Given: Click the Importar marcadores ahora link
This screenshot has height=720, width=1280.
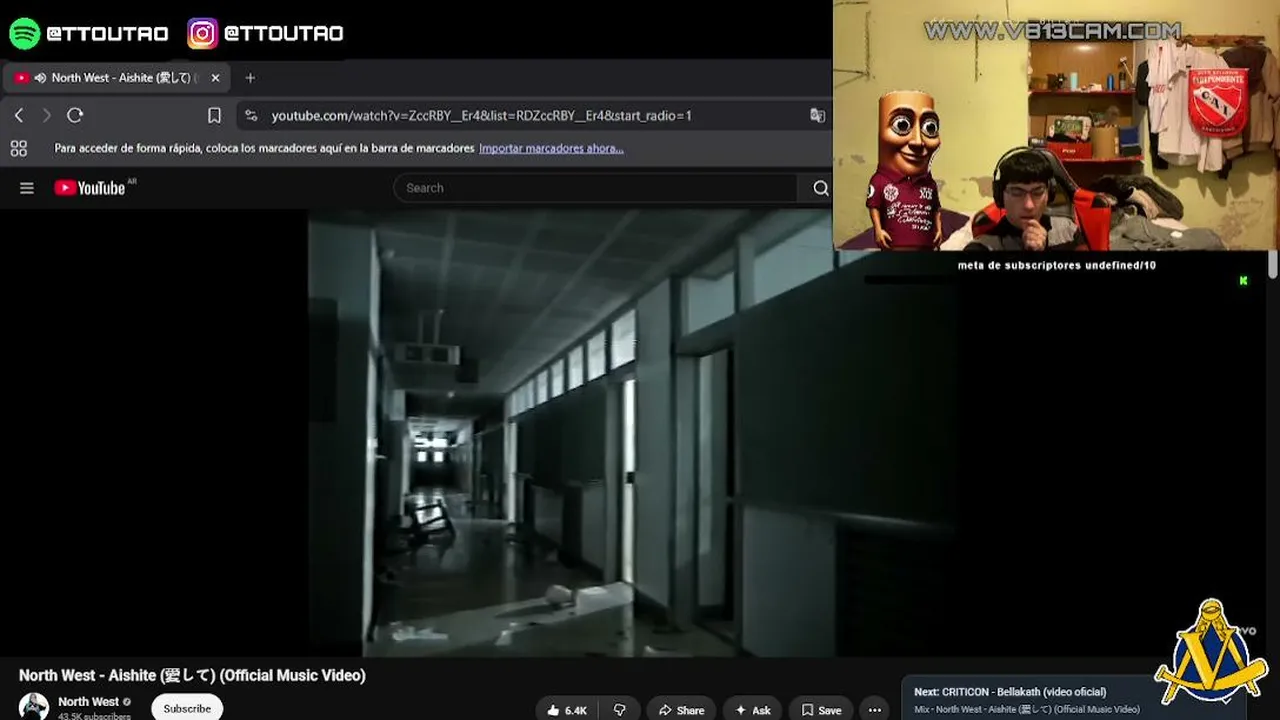Looking at the screenshot, I should [551, 148].
